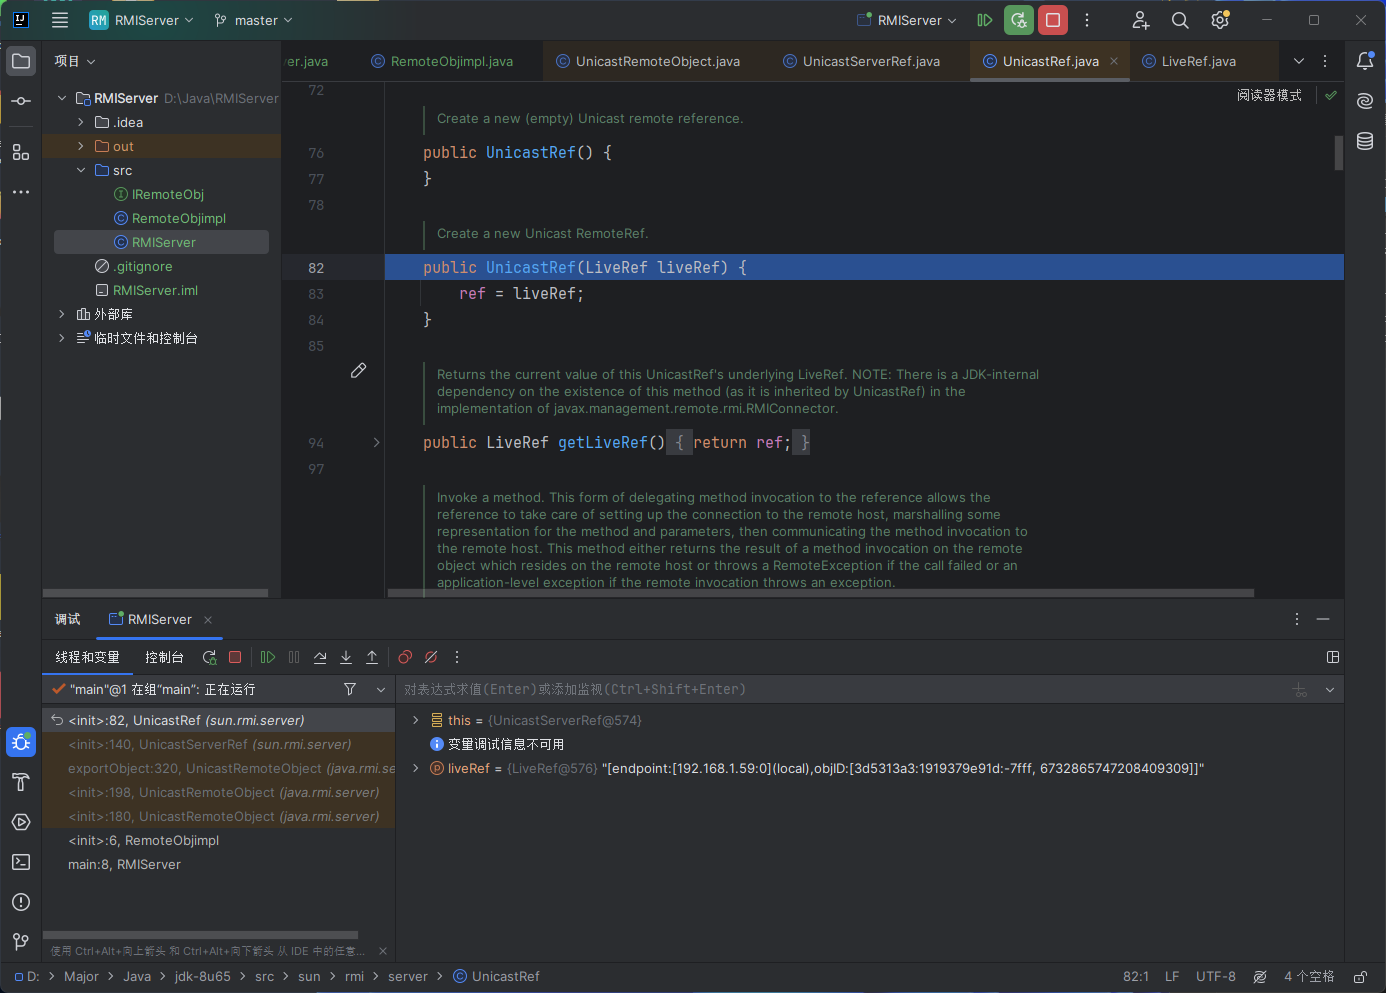Screen dimensions: 1386x993
Task: Expand the .idea folder
Action: [81, 122]
